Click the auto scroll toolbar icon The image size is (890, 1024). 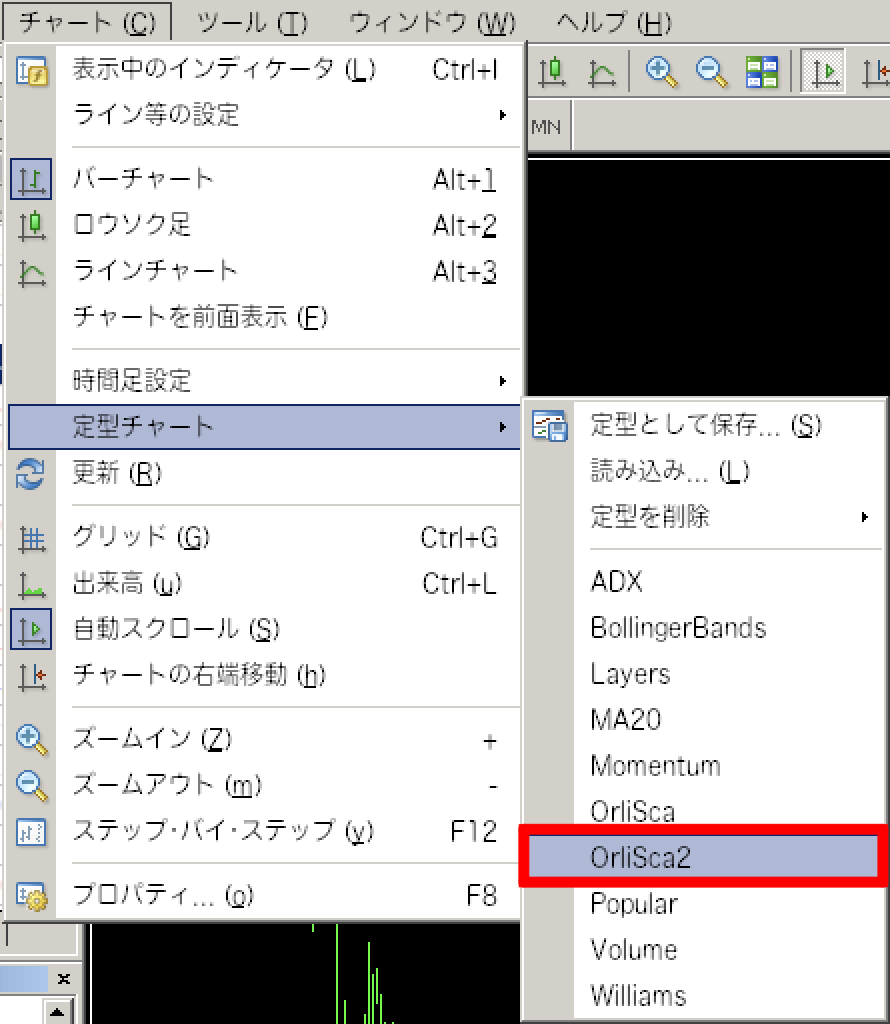pyautogui.click(x=823, y=71)
